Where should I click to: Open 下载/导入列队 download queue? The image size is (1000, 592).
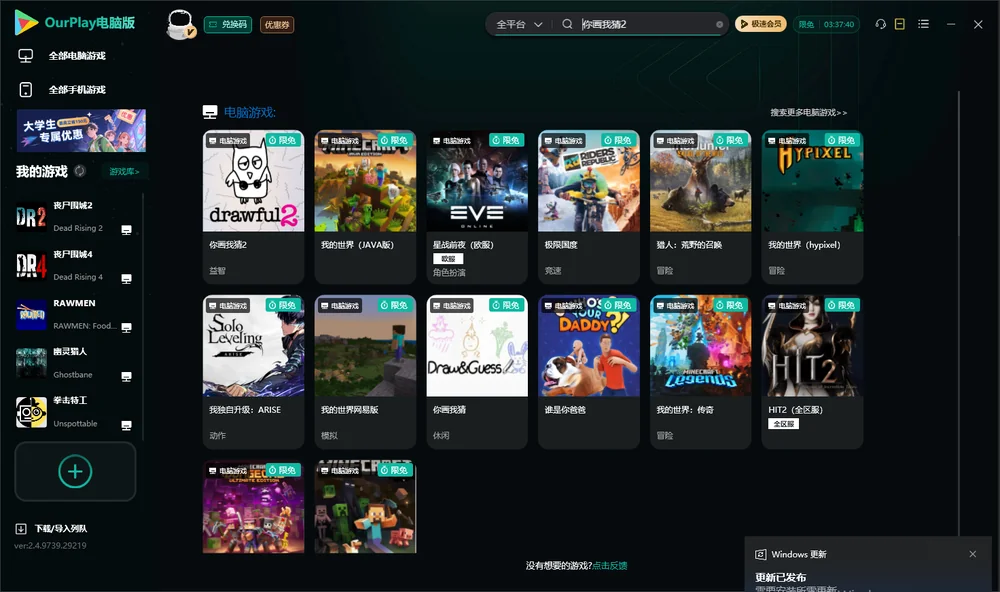(61, 528)
